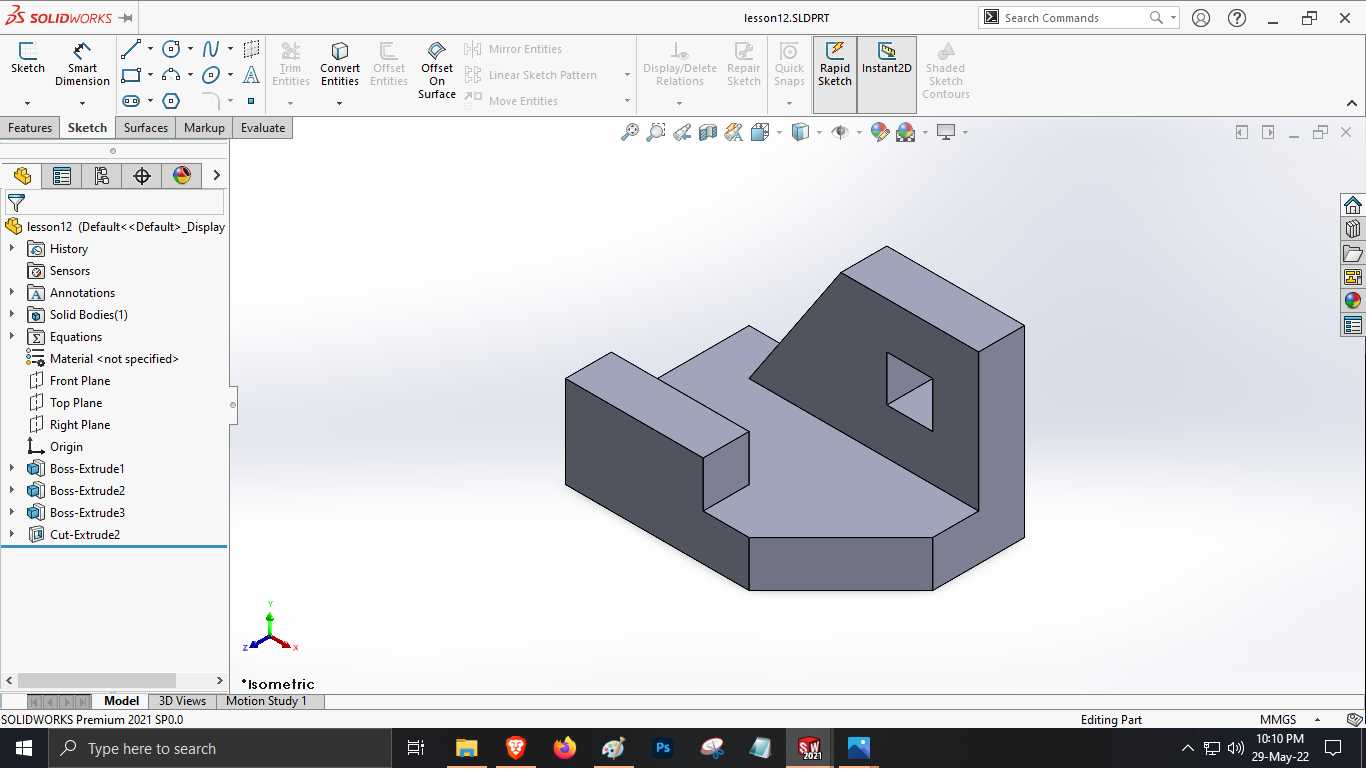Viewport: 1366px width, 780px height.
Task: Select the Line sketch tool
Action: [131, 49]
